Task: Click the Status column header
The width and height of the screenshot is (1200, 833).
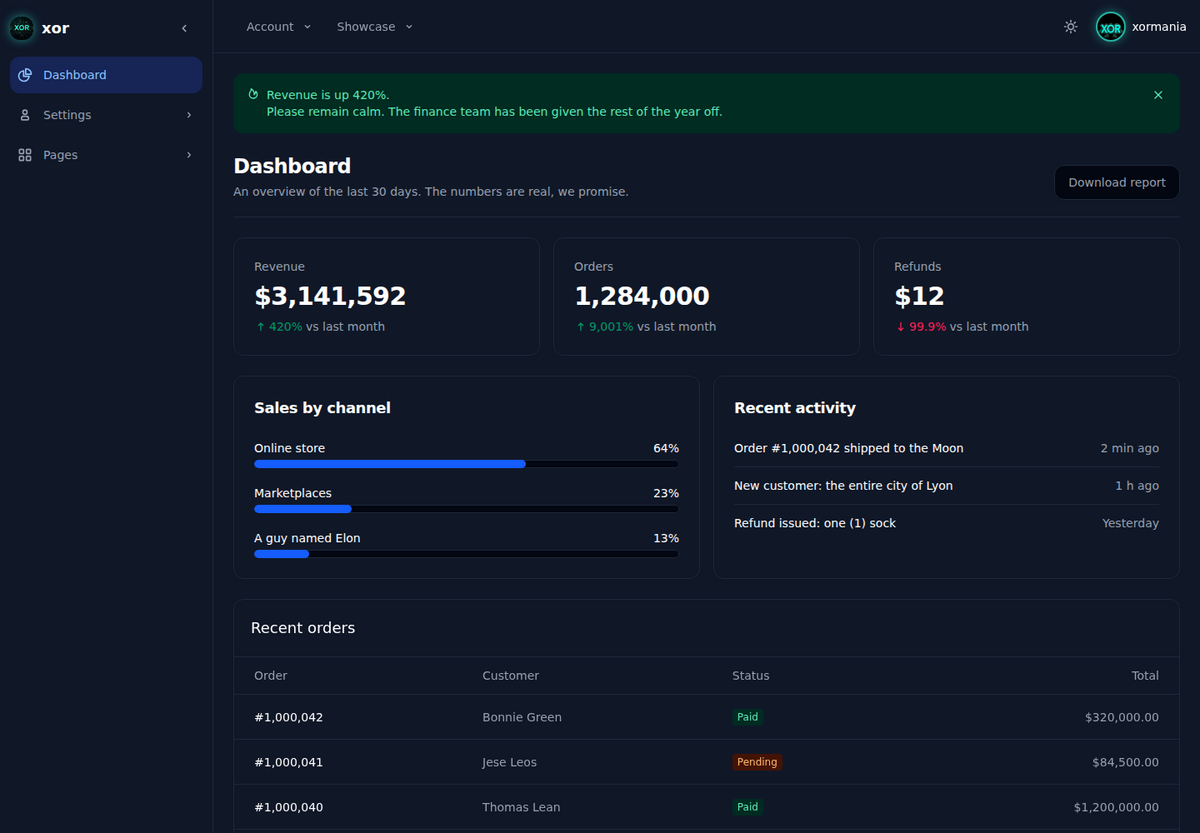Action: pyautogui.click(x=751, y=676)
